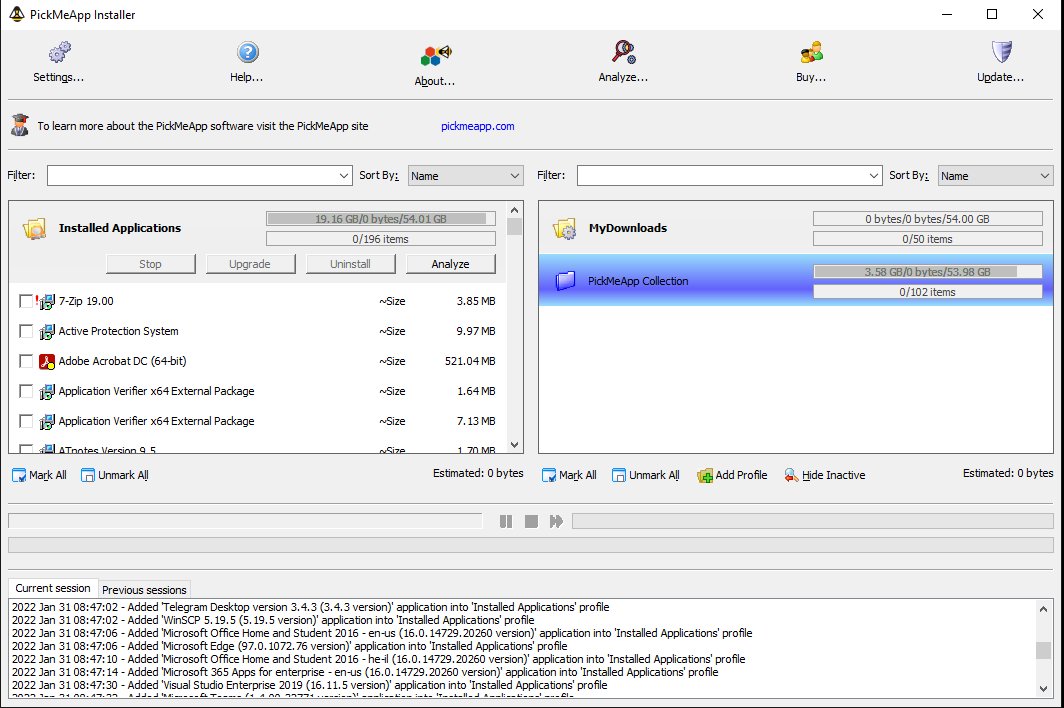Viewport: 1064px width, 708px height.
Task: Switch to the Previous sessions tab
Action: pos(144,590)
